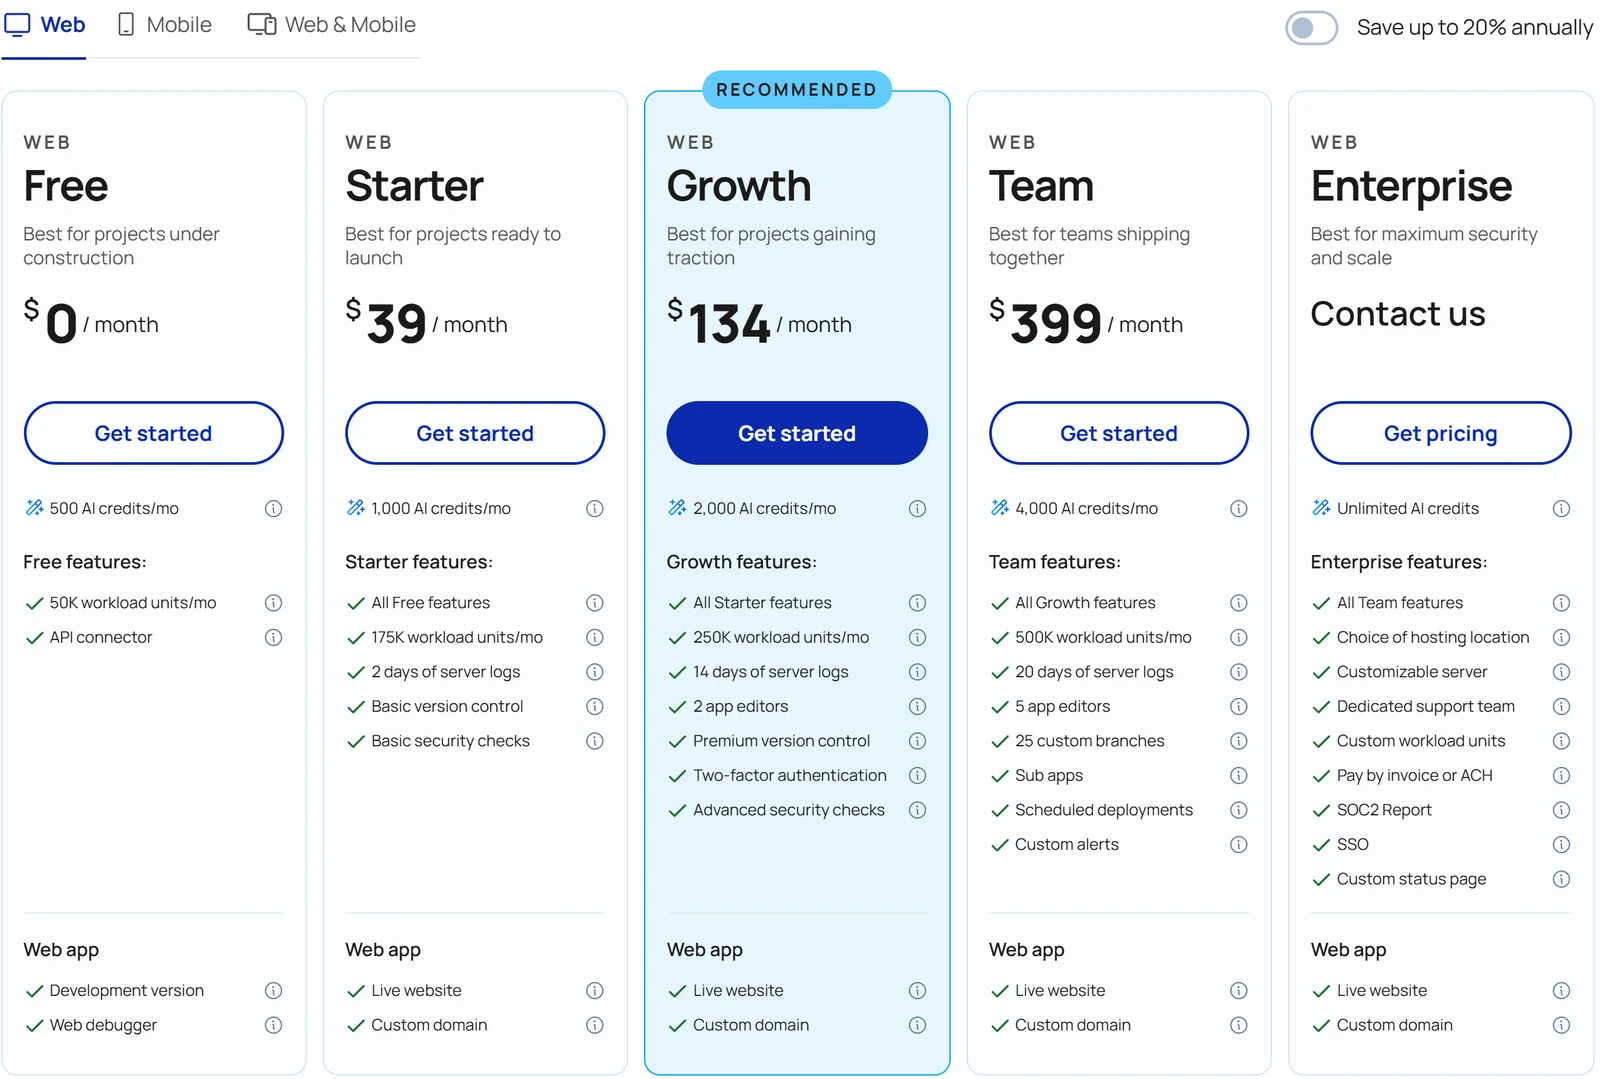Screen dimensions: 1600x1079
Task: Open info icon for Unlimited AI credits
Action: click(1561, 509)
